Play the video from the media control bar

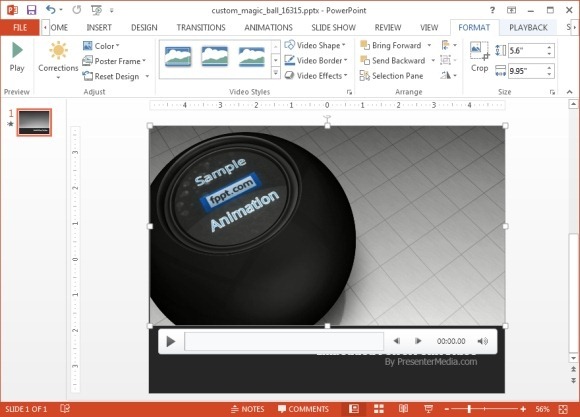tap(171, 341)
